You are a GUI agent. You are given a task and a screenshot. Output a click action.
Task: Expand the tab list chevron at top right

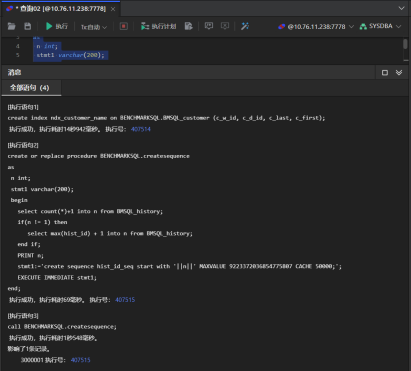click(x=401, y=8)
